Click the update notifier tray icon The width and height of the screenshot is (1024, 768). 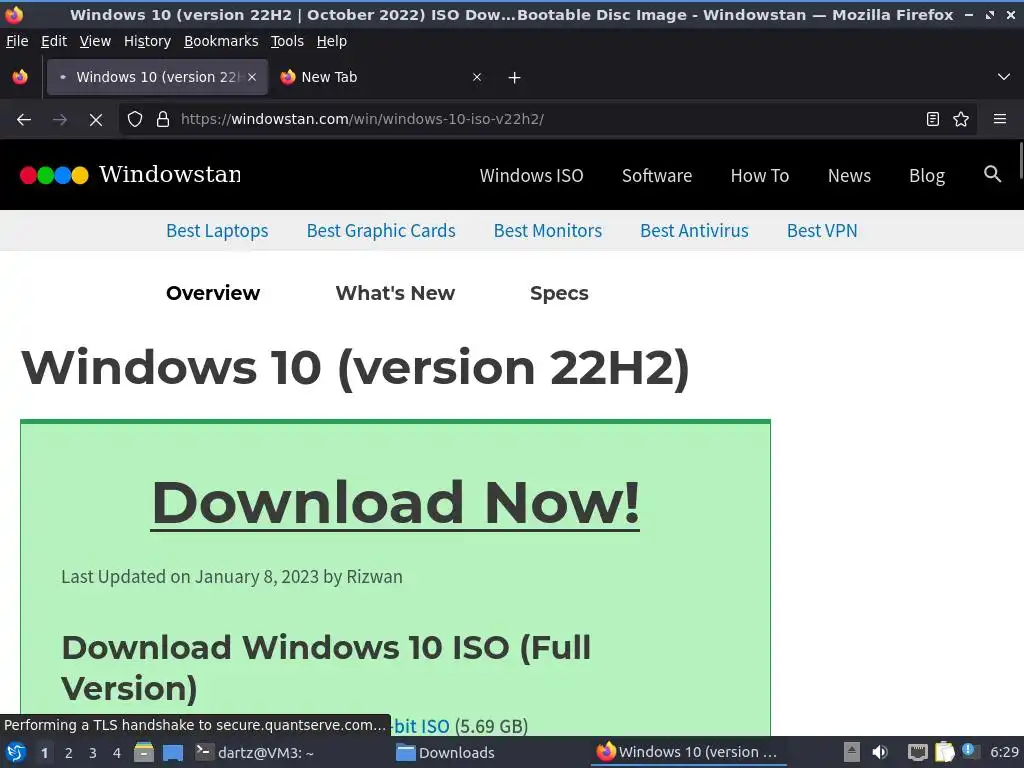pos(970,751)
